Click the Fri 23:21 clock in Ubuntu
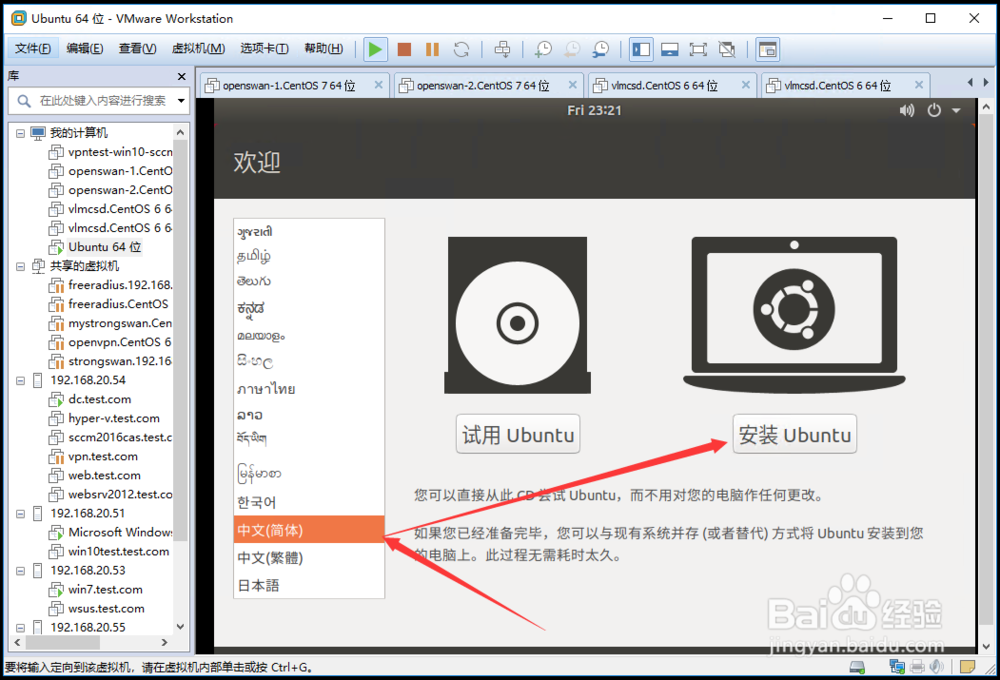The height and width of the screenshot is (680, 1000). (x=594, y=110)
